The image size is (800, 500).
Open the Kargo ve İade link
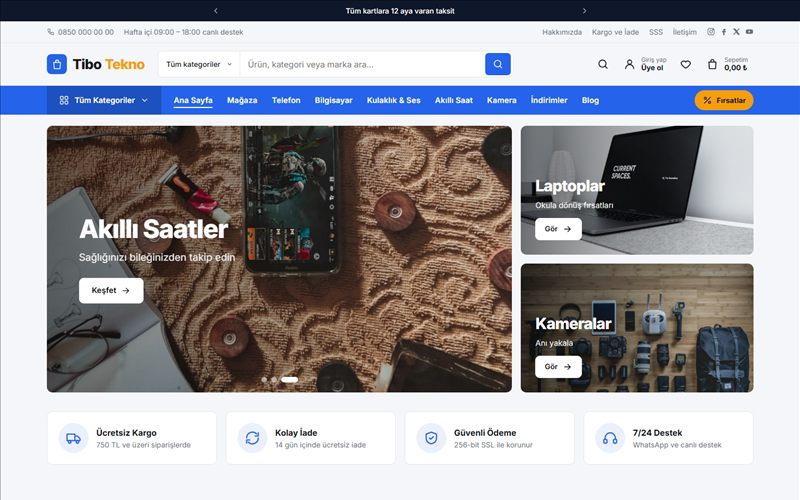(x=615, y=32)
